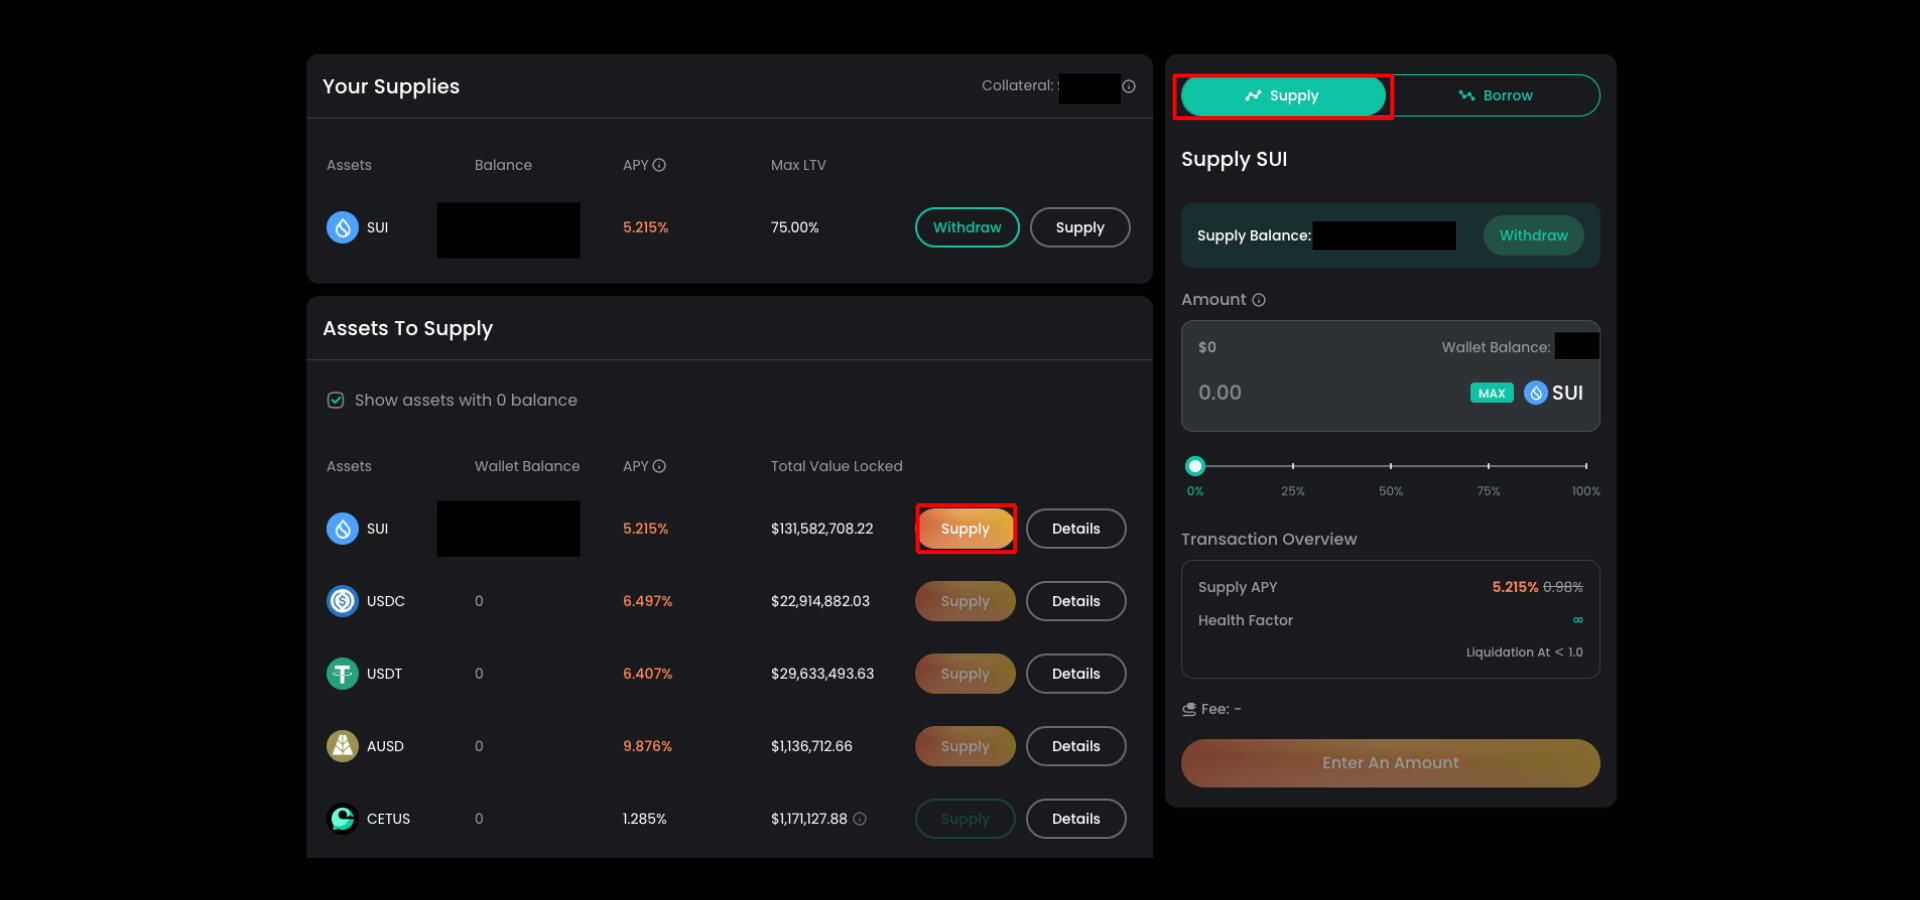This screenshot has width=1920, height=900.
Task: Click the USDC token icon
Action: point(342,601)
